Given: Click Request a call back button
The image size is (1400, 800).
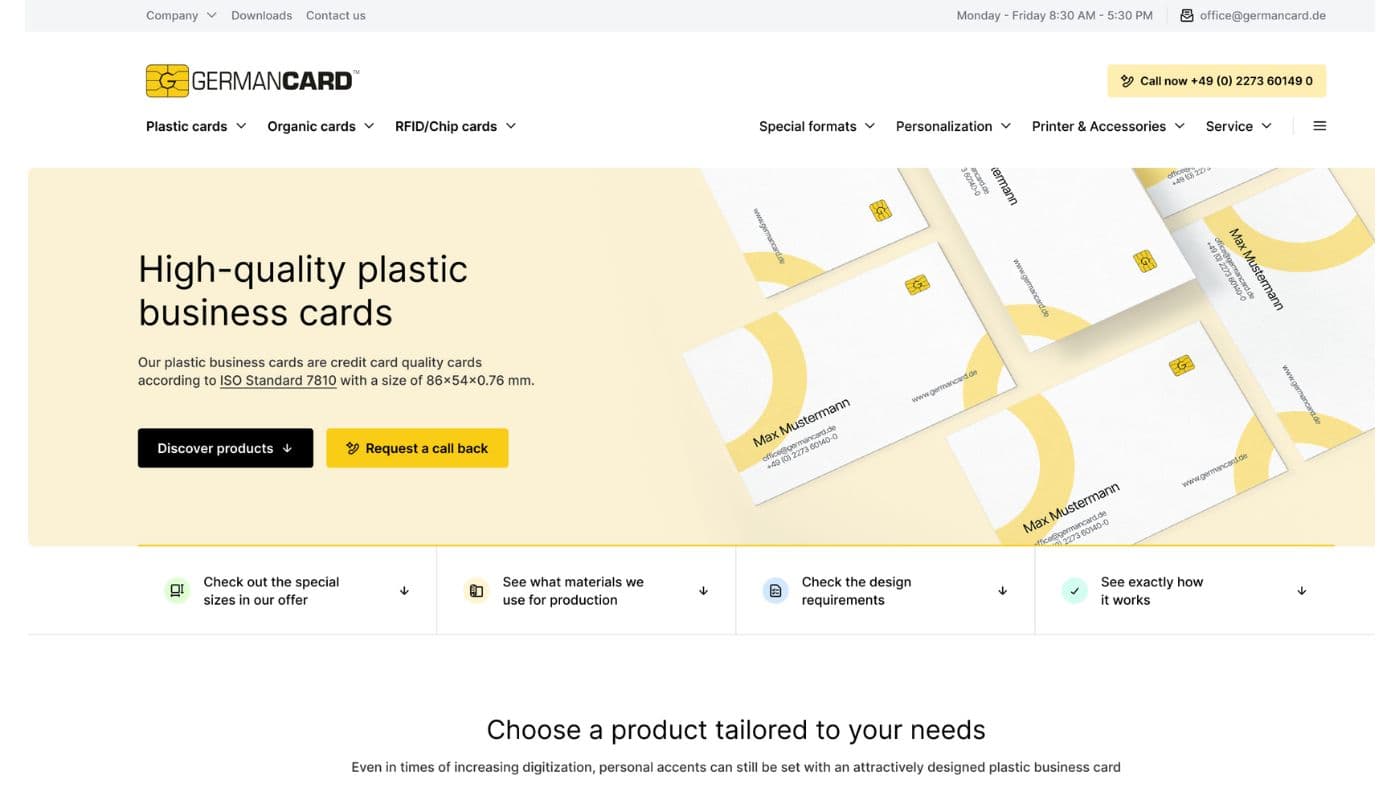Looking at the screenshot, I should tap(417, 448).
